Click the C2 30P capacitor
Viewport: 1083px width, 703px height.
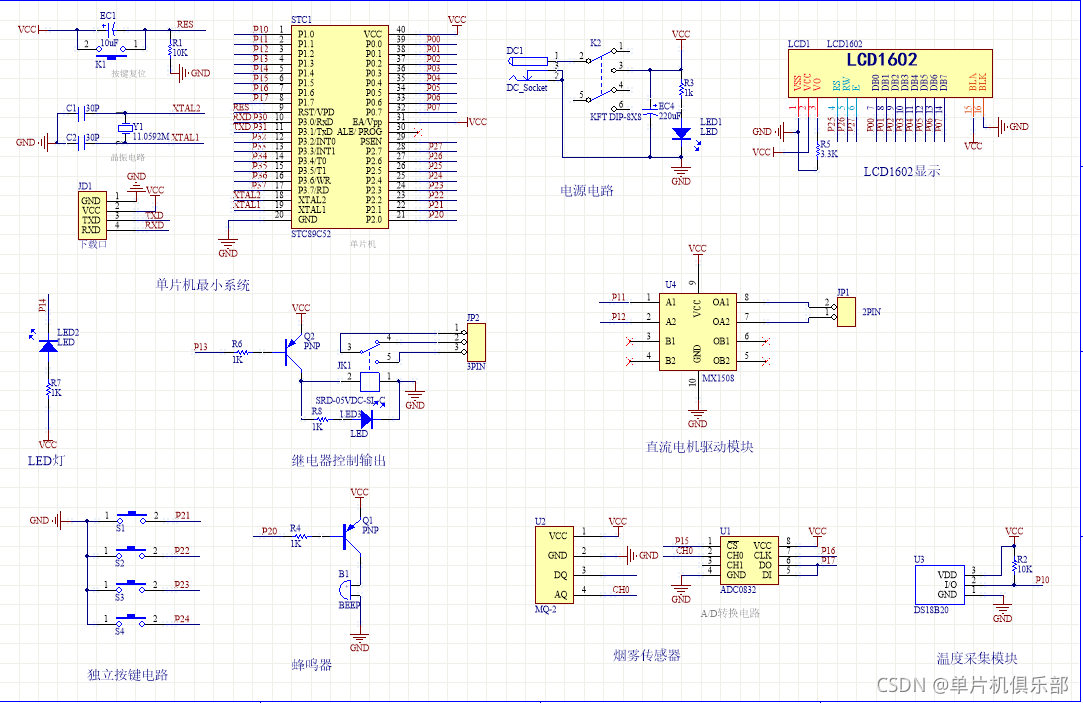[x=84, y=141]
